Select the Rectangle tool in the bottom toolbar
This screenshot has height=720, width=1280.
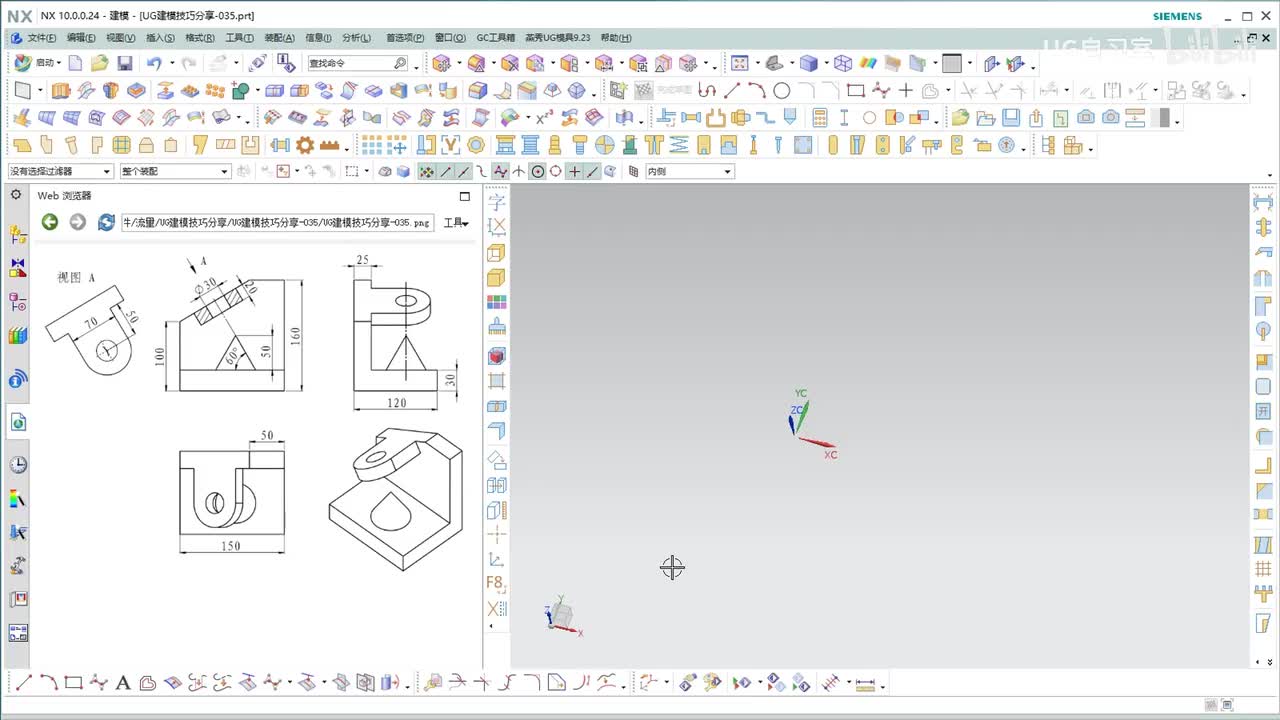73,683
